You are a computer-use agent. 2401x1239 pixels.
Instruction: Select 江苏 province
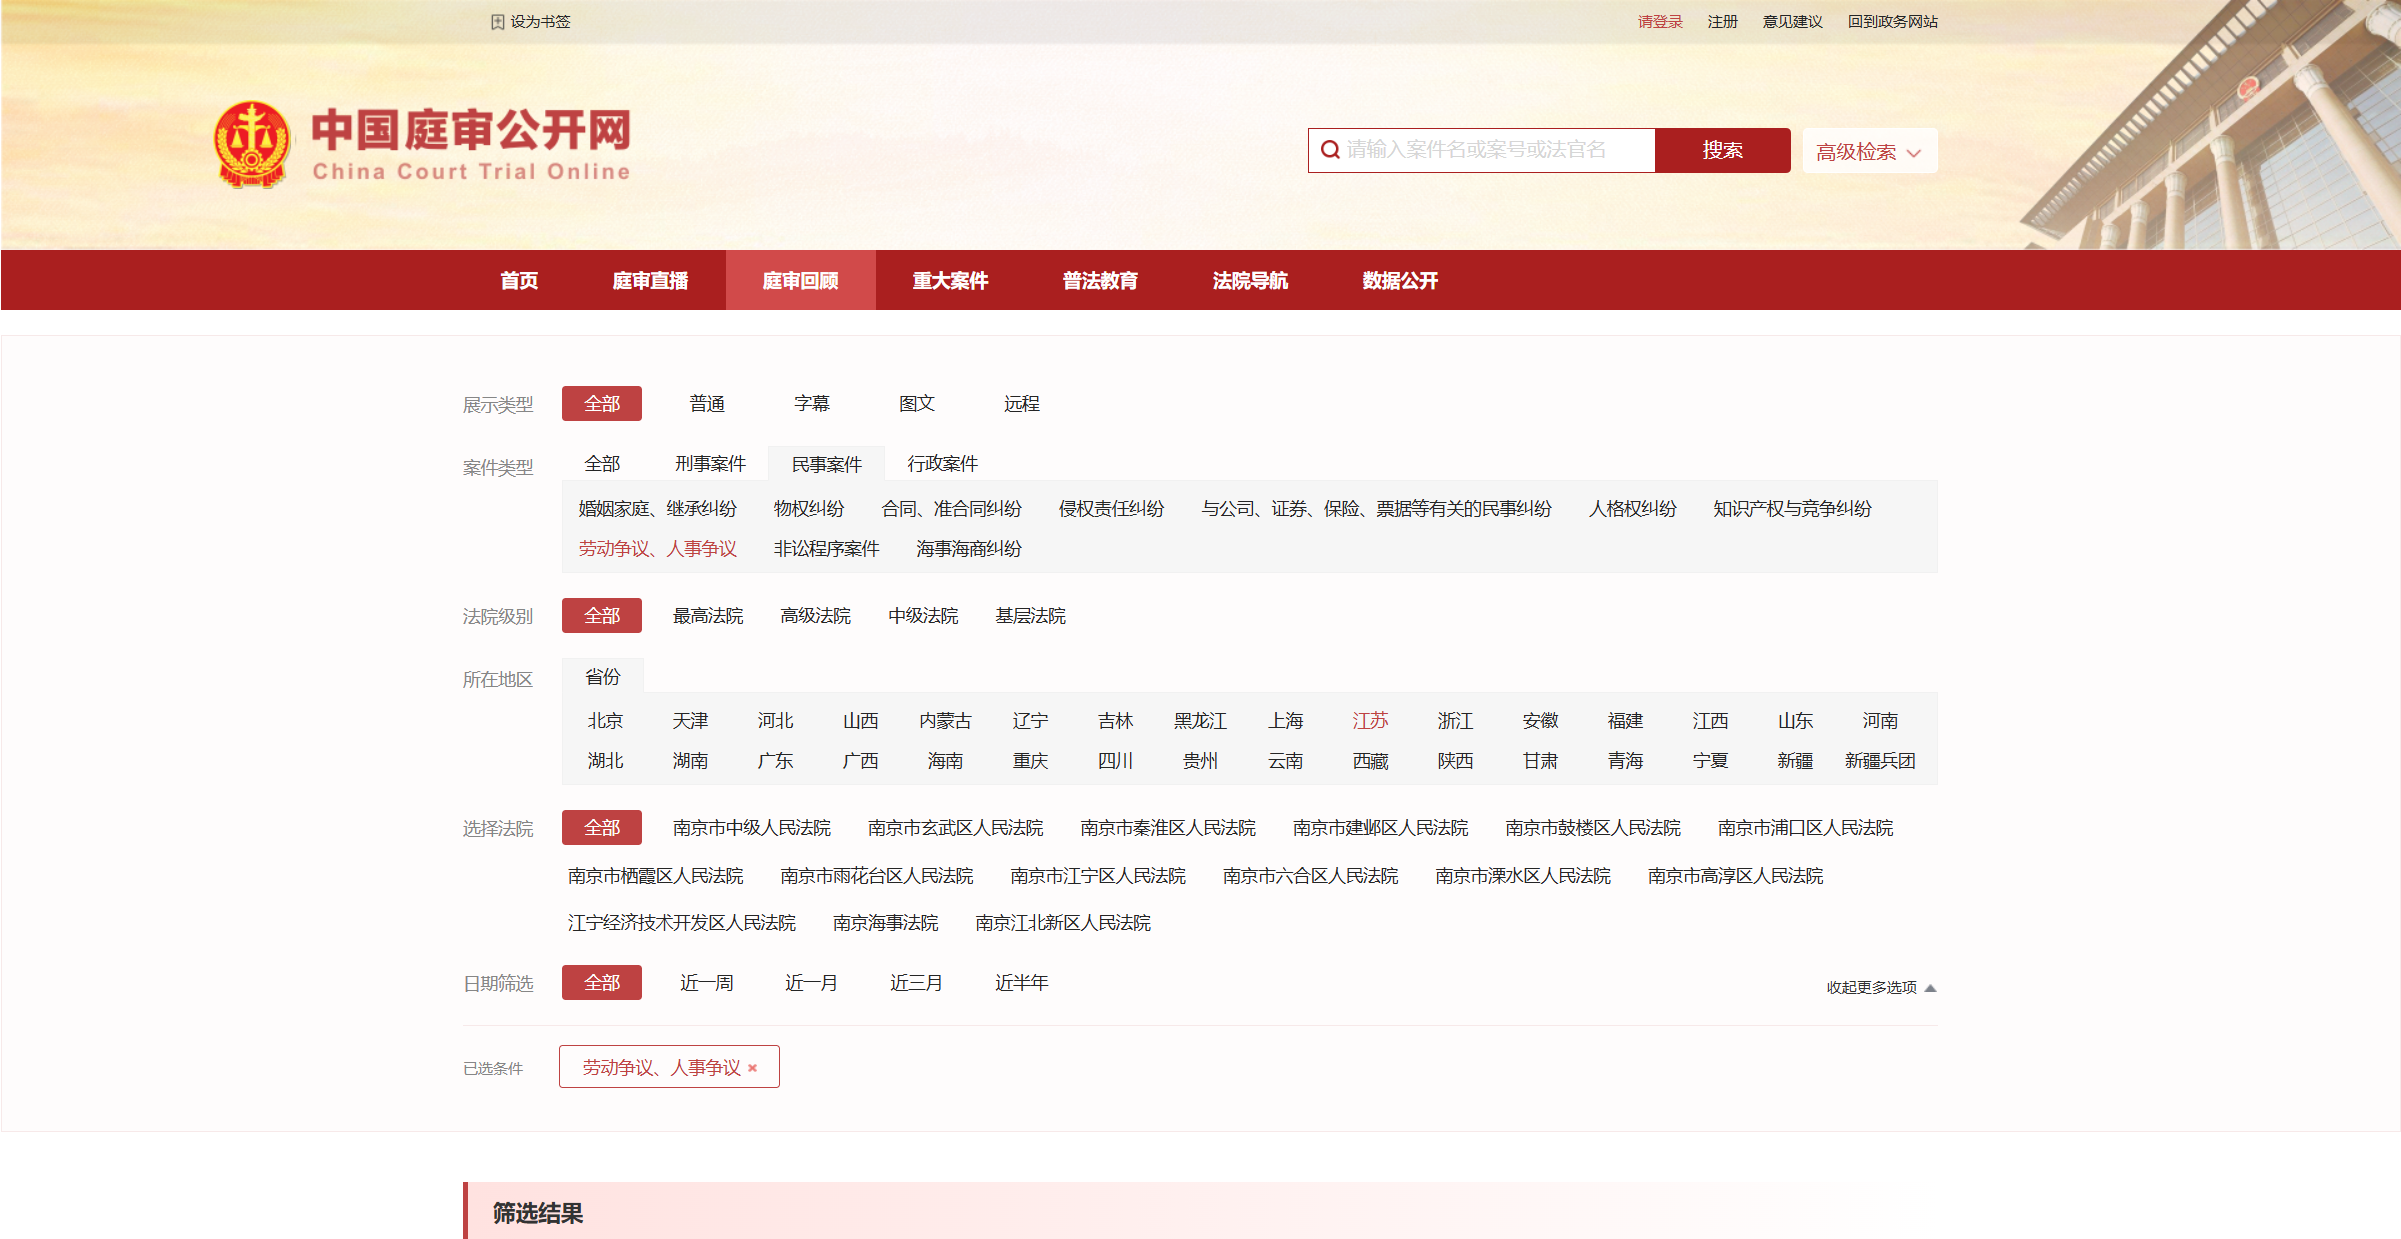pos(1370,721)
